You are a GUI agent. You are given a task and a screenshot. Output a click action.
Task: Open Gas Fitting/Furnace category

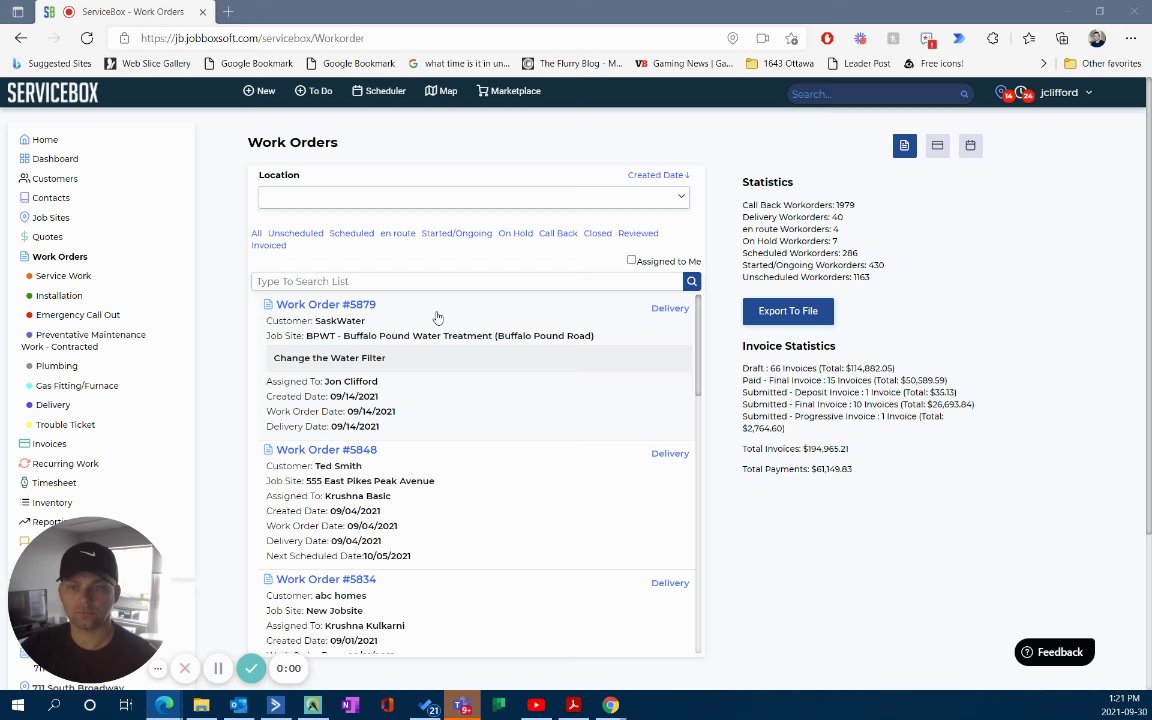[x=72, y=386]
